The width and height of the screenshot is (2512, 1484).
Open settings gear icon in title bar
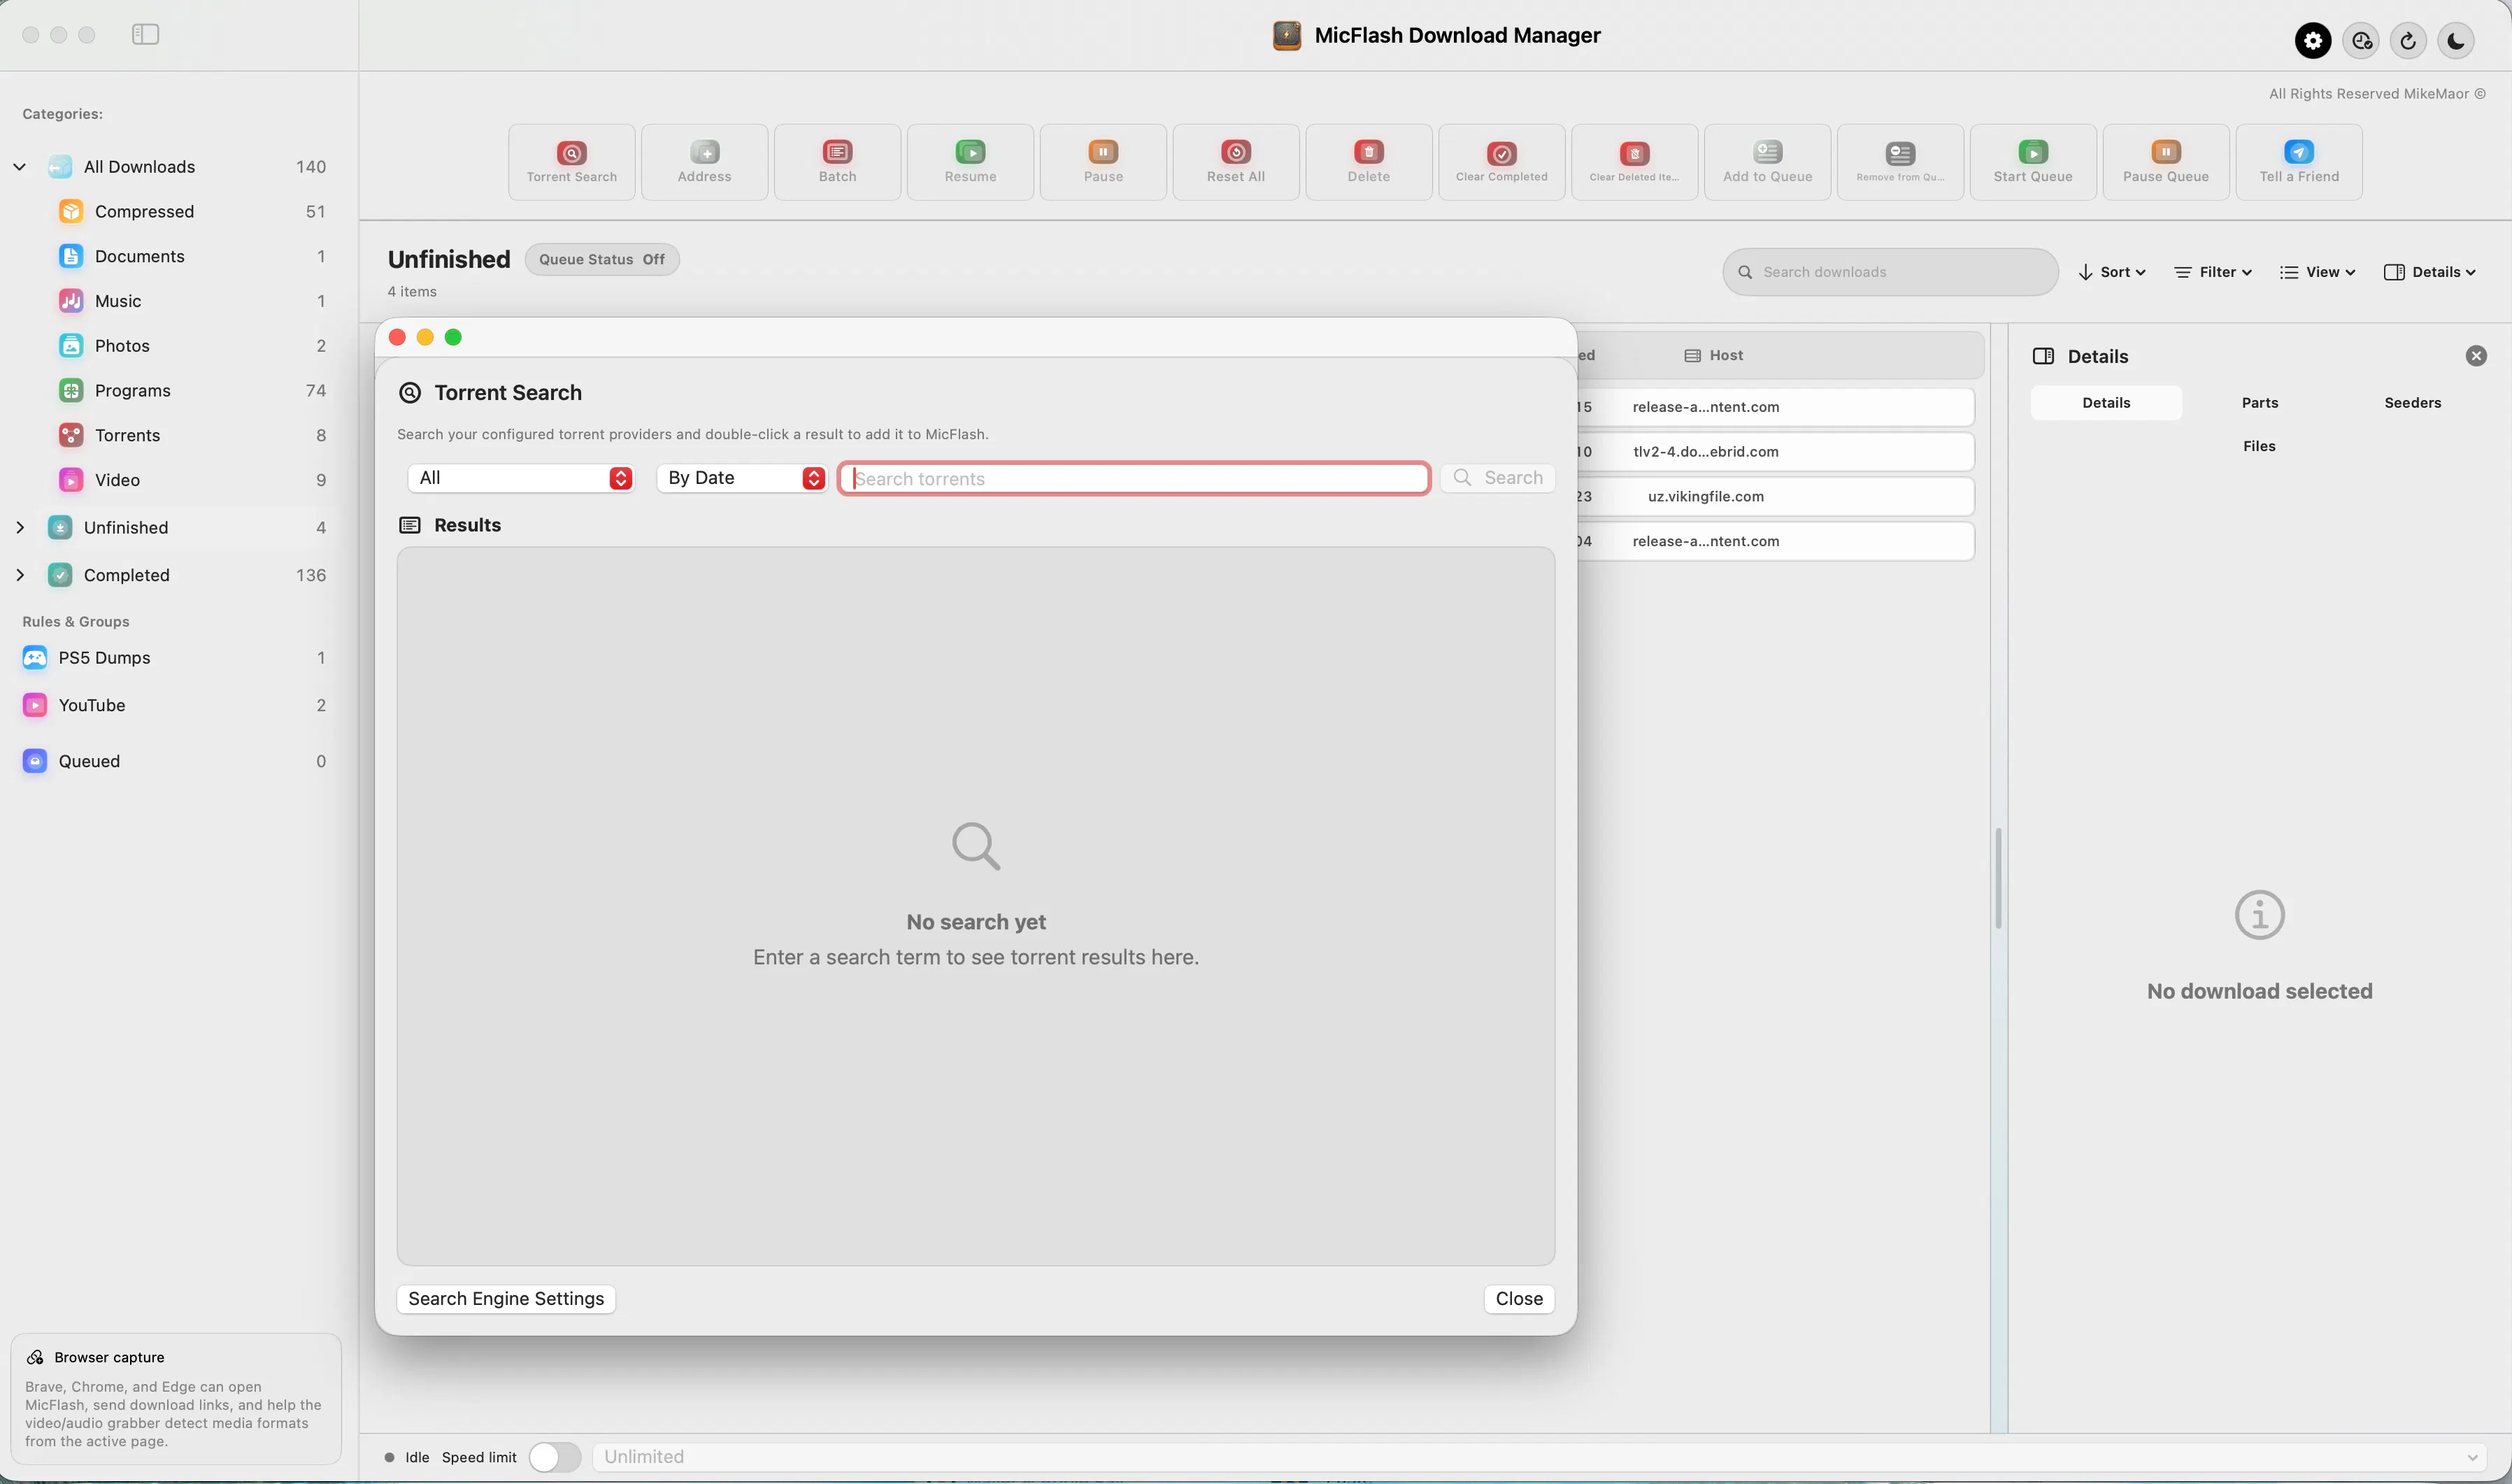pyautogui.click(x=2313, y=41)
